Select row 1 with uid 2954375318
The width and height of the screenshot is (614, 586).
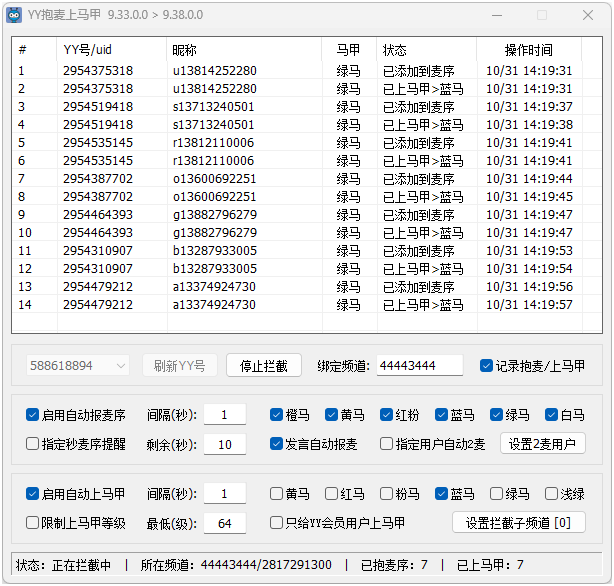[307, 71]
